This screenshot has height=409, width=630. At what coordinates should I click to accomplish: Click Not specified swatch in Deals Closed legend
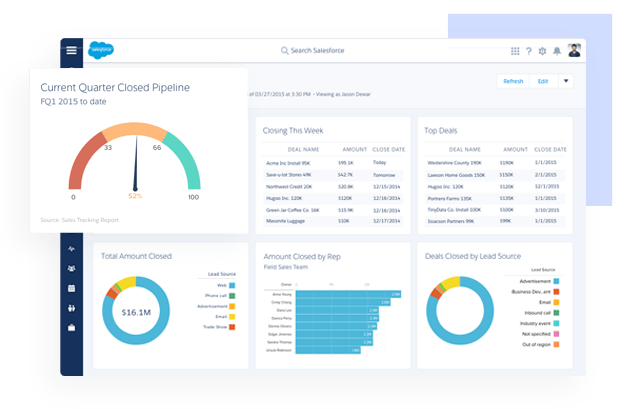(556, 334)
